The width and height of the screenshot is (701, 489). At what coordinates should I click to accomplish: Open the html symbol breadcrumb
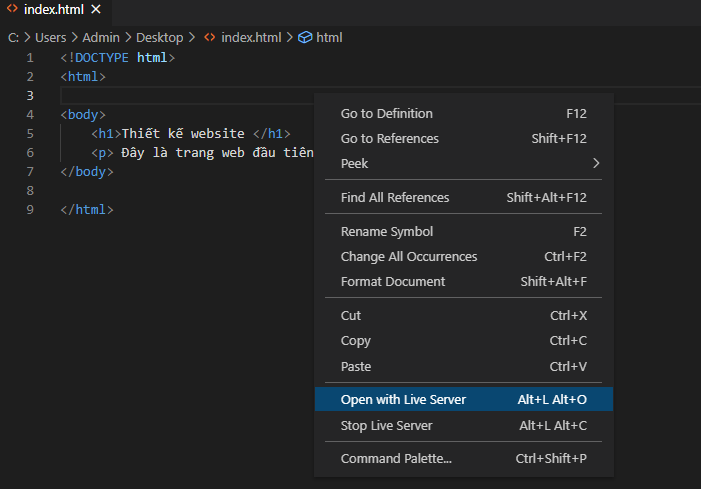(329, 38)
